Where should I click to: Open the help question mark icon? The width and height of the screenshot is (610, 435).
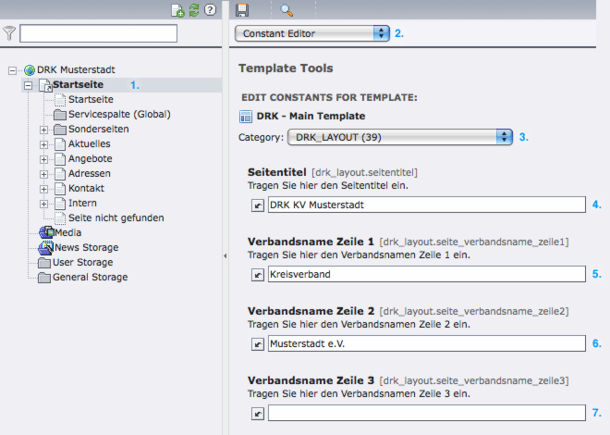[210, 10]
